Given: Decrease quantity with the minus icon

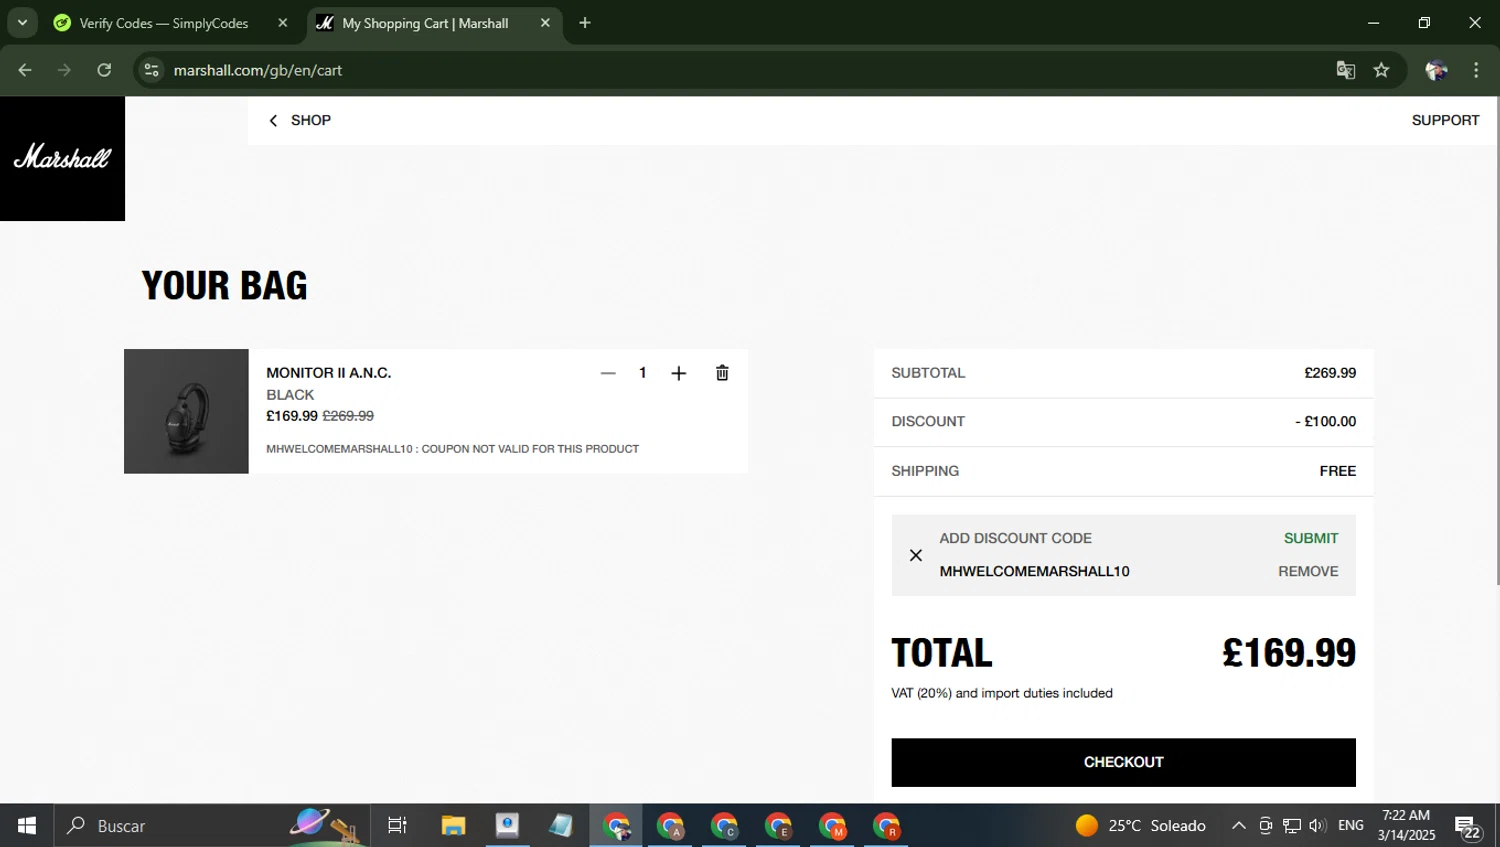Looking at the screenshot, I should click(608, 373).
